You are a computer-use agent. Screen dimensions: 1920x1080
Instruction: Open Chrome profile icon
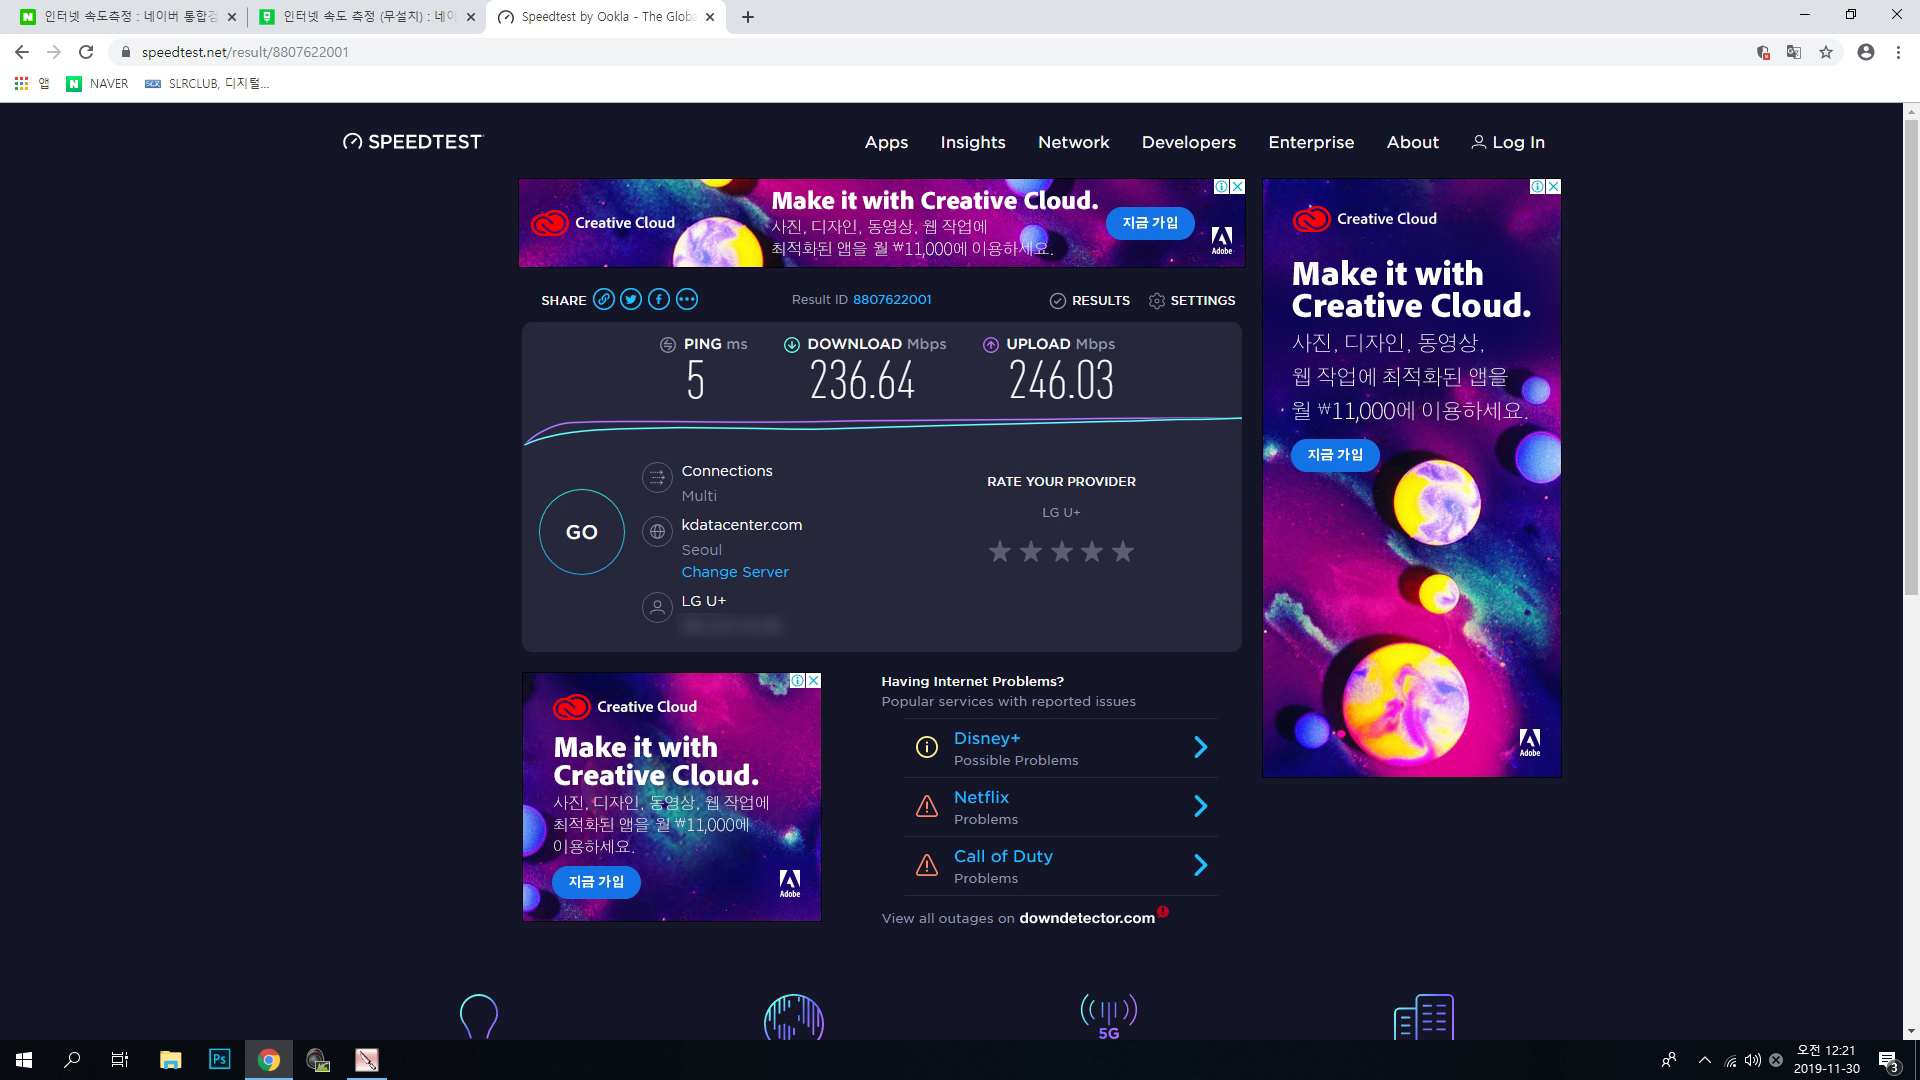click(1866, 52)
